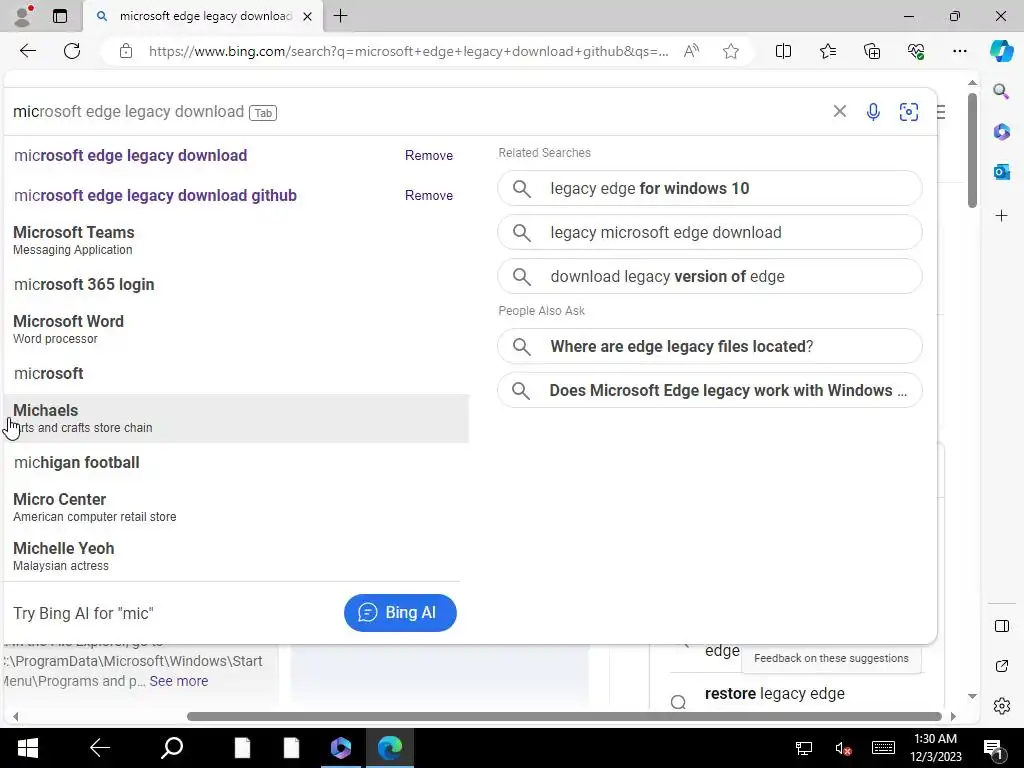
Task: Open the Windows Start menu
Action: point(27,748)
